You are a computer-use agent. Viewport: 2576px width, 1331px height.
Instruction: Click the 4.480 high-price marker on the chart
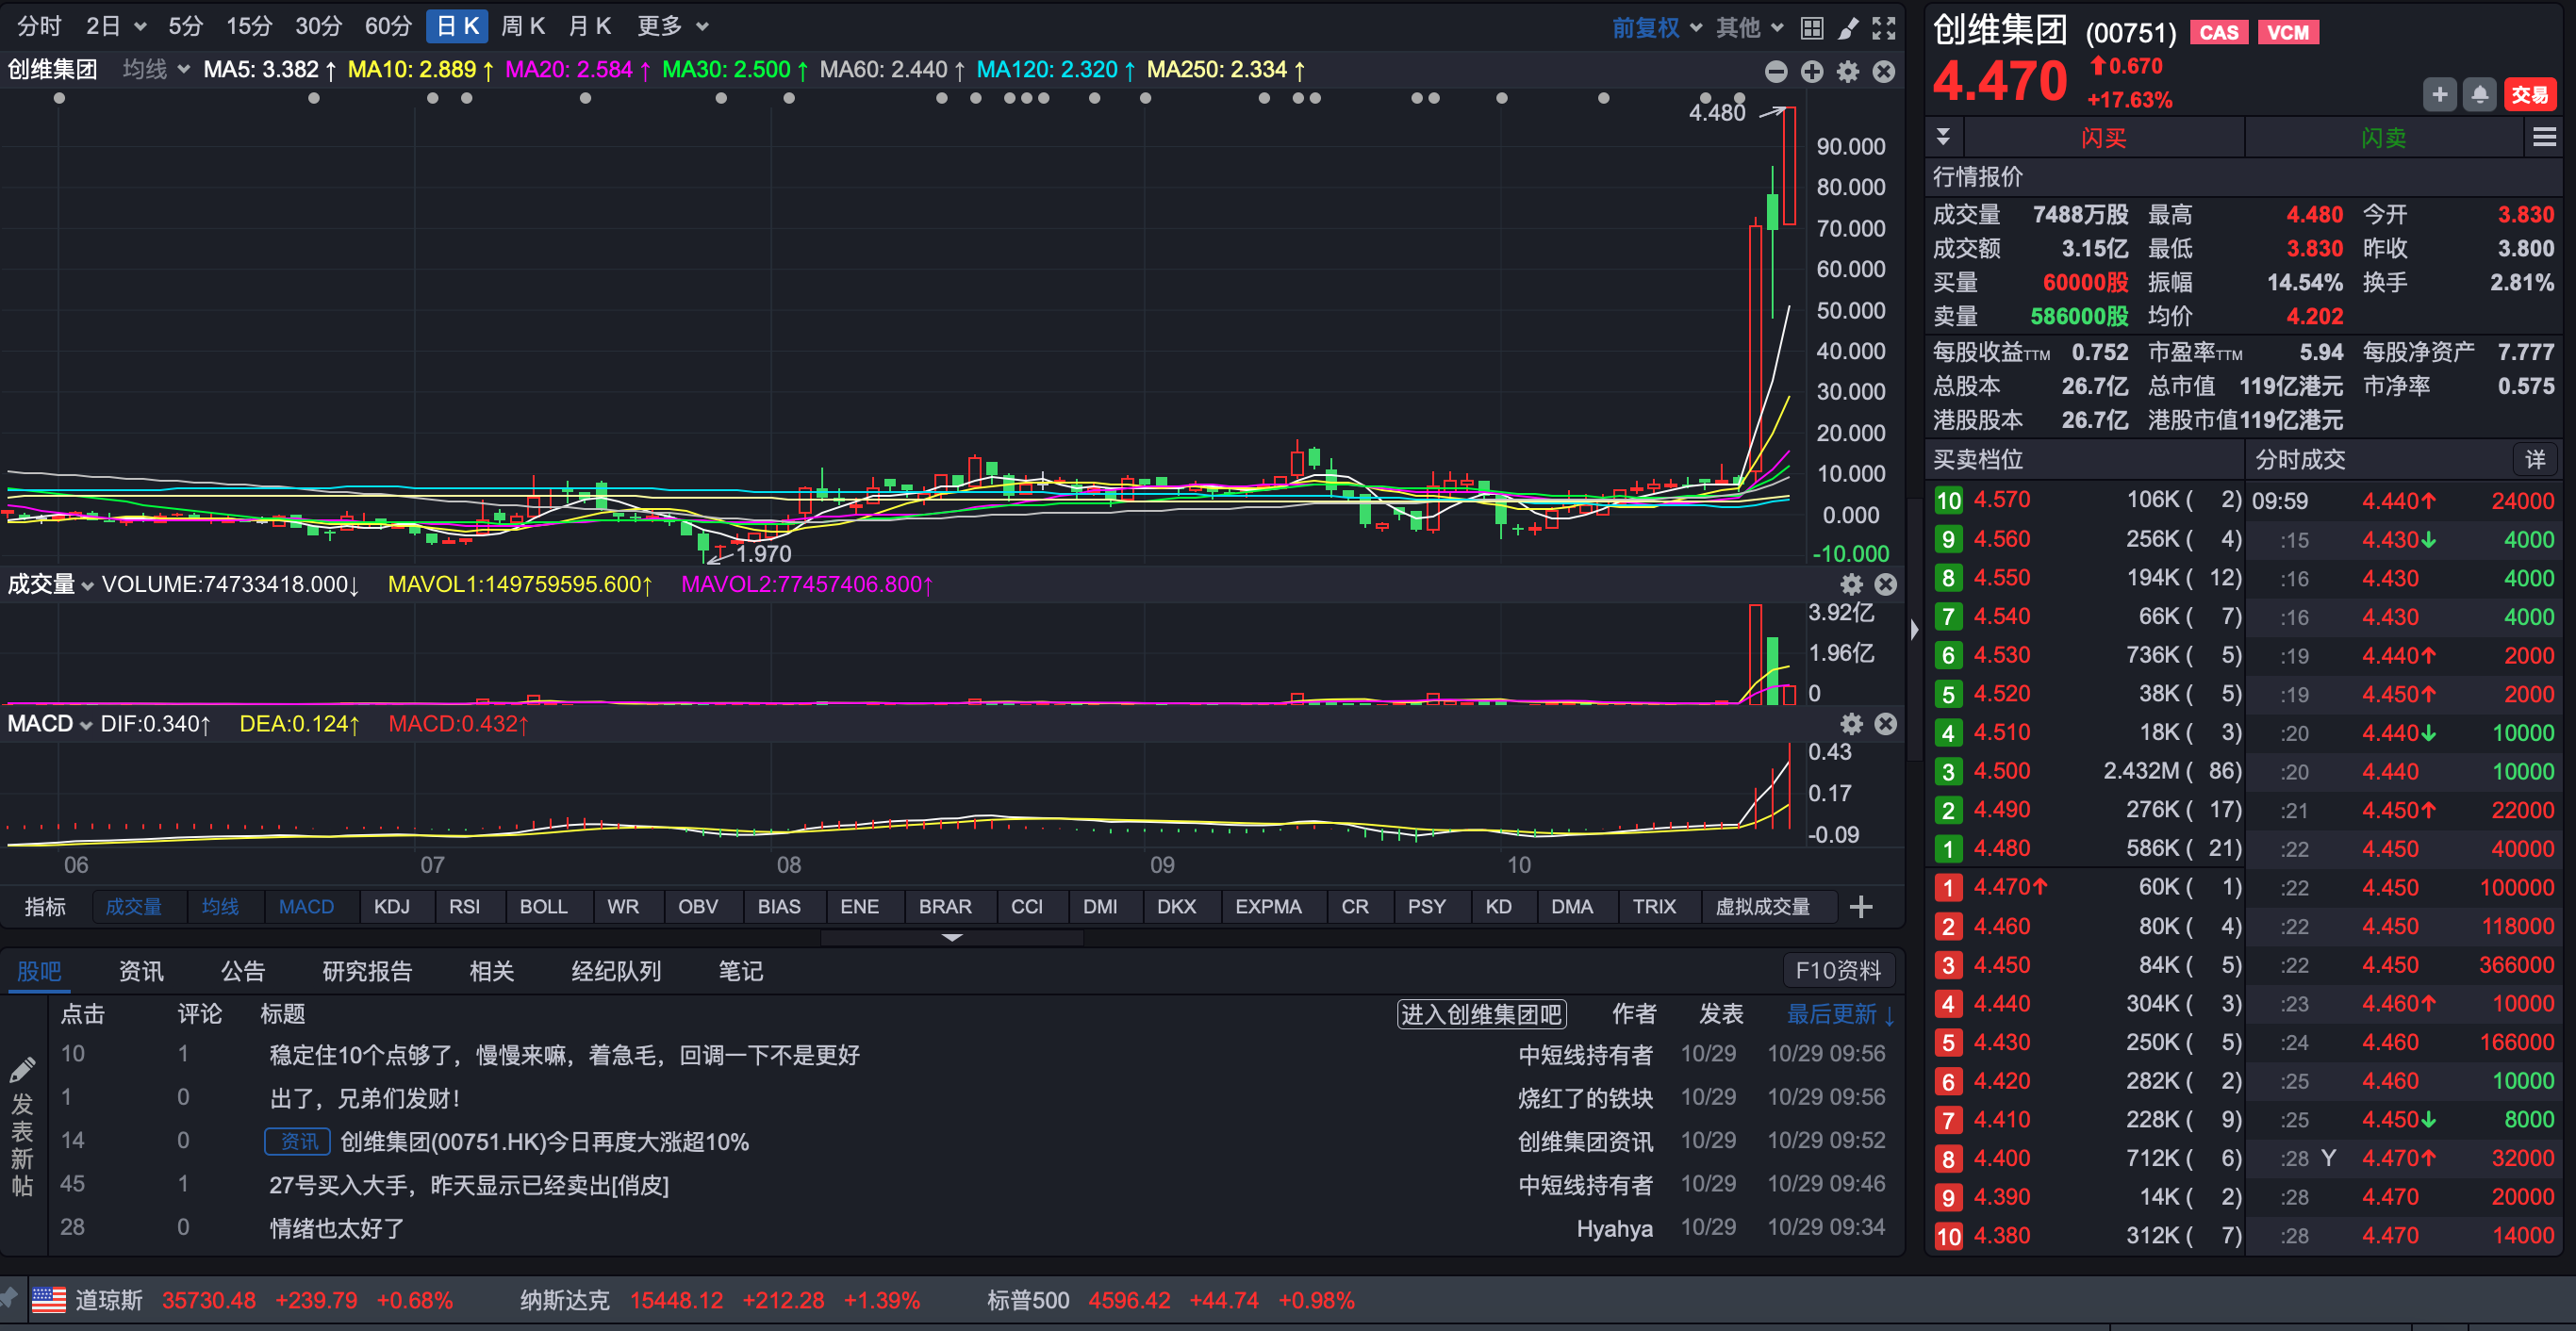coord(1717,112)
